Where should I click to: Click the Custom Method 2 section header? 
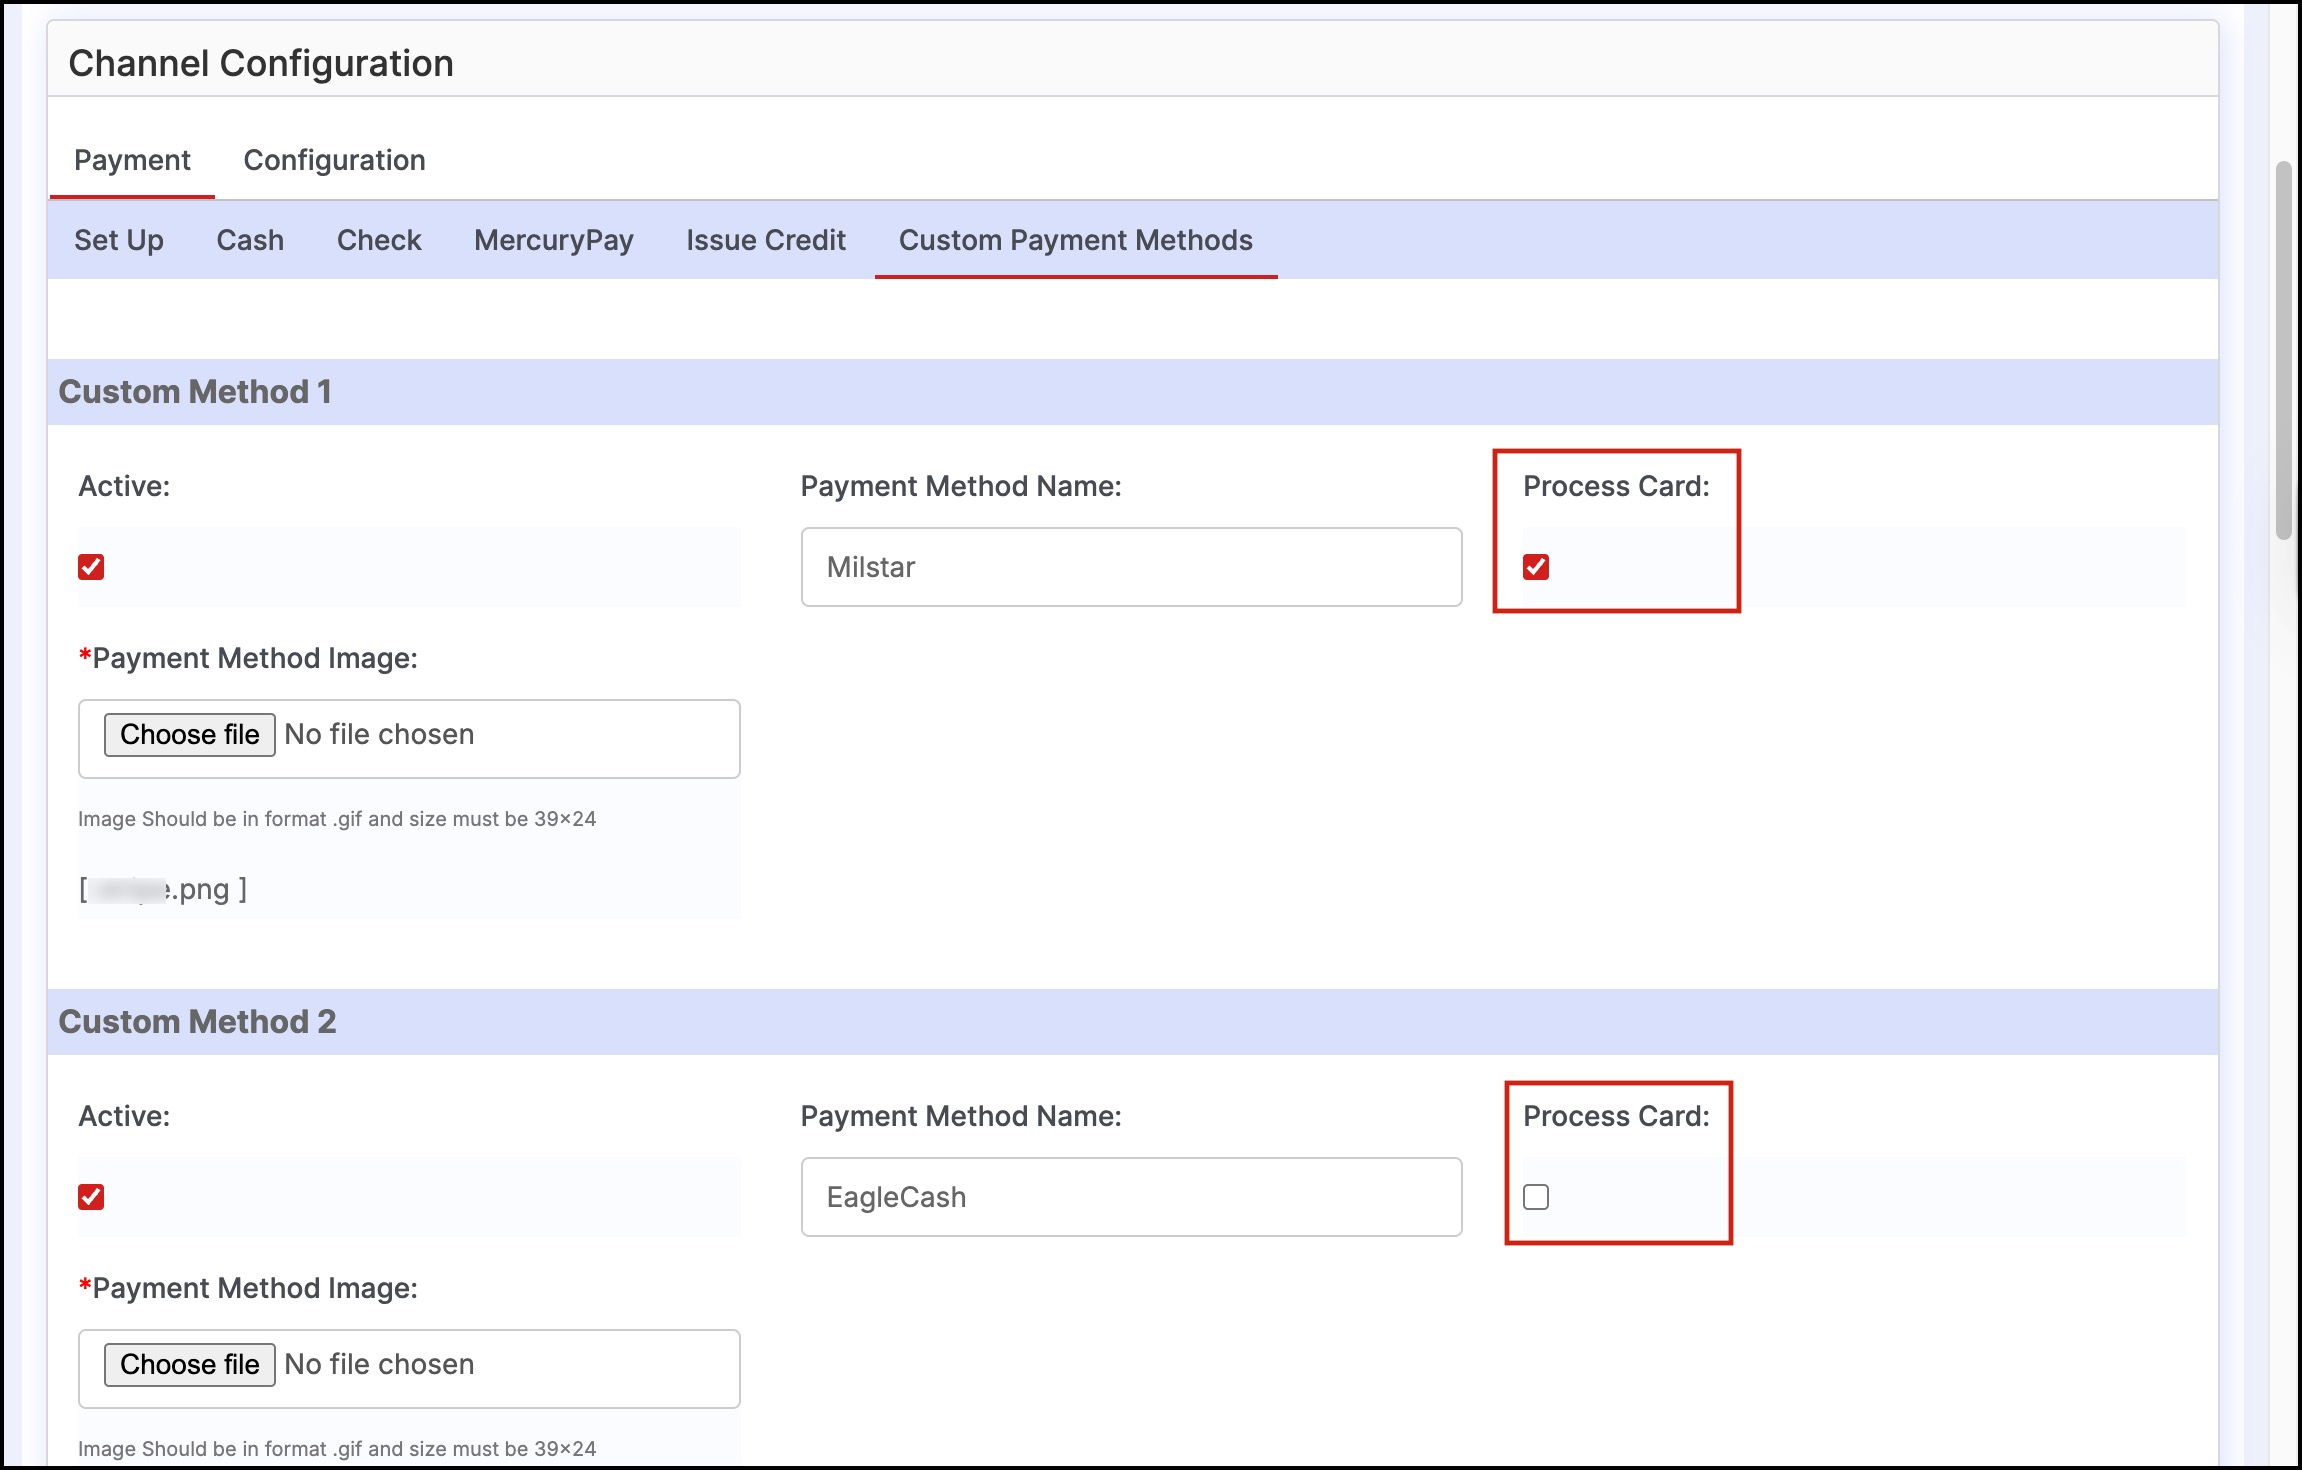pyautogui.click(x=197, y=1022)
